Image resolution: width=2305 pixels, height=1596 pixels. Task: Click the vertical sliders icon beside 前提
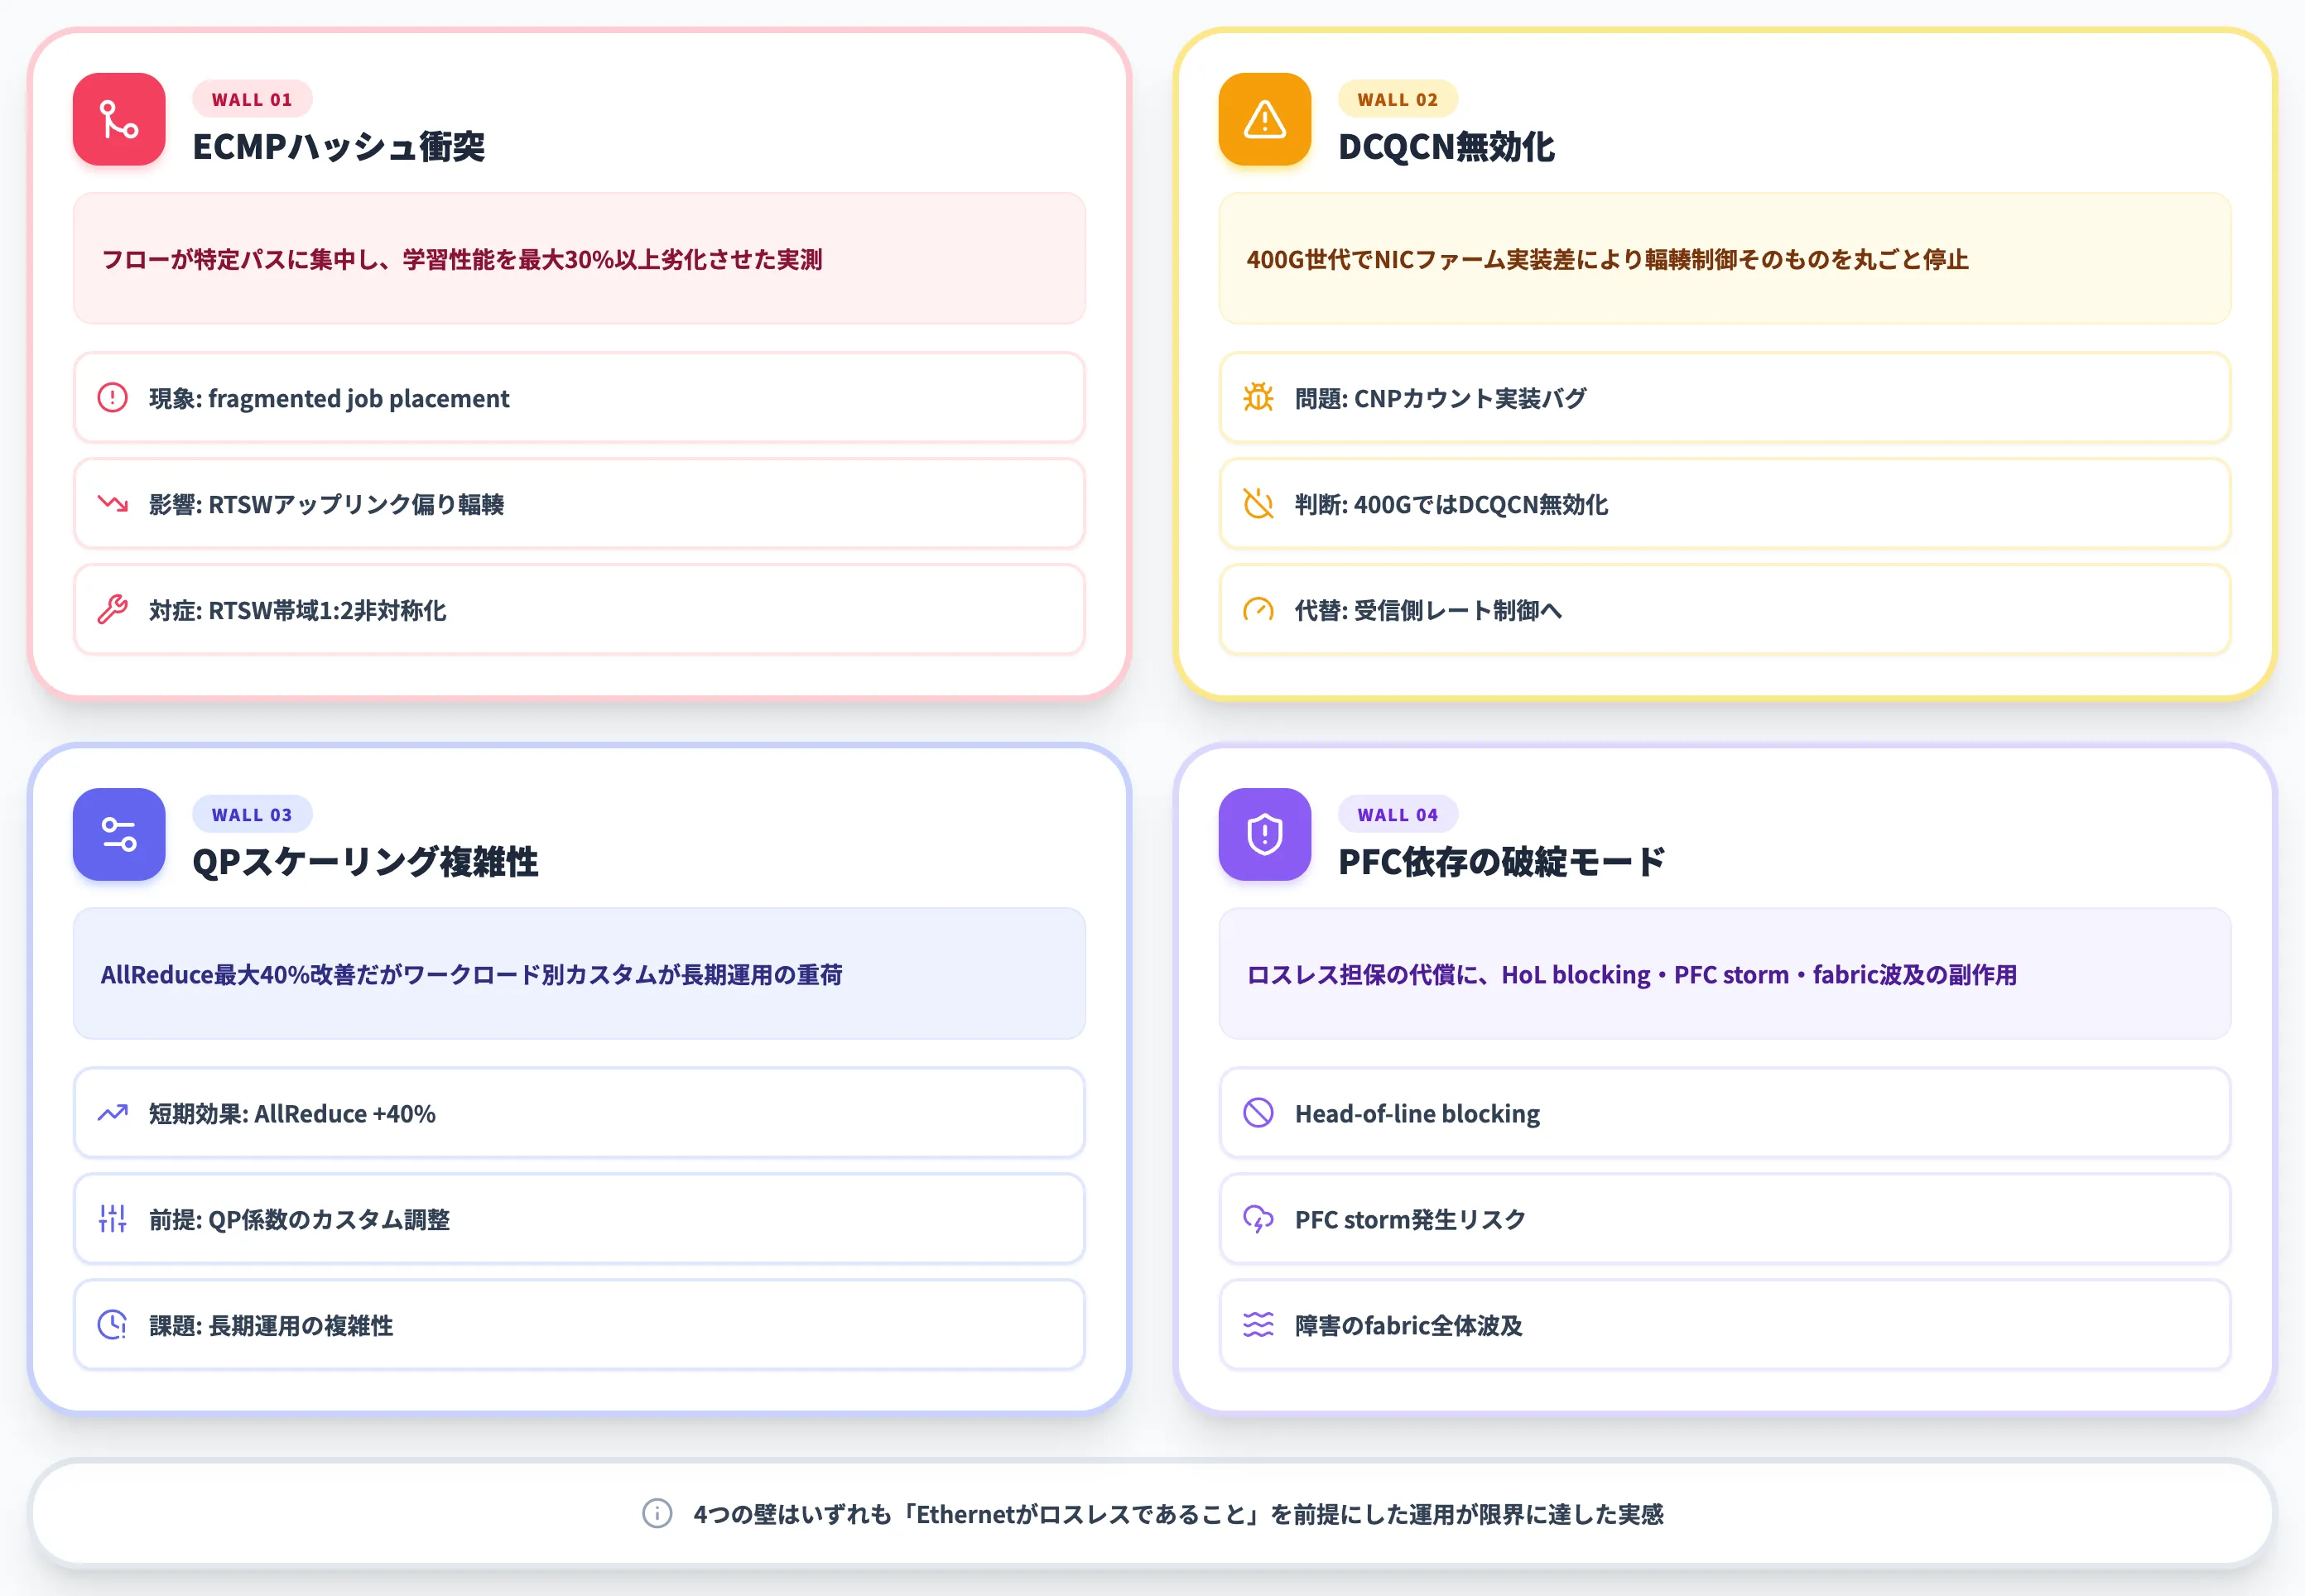click(112, 1219)
